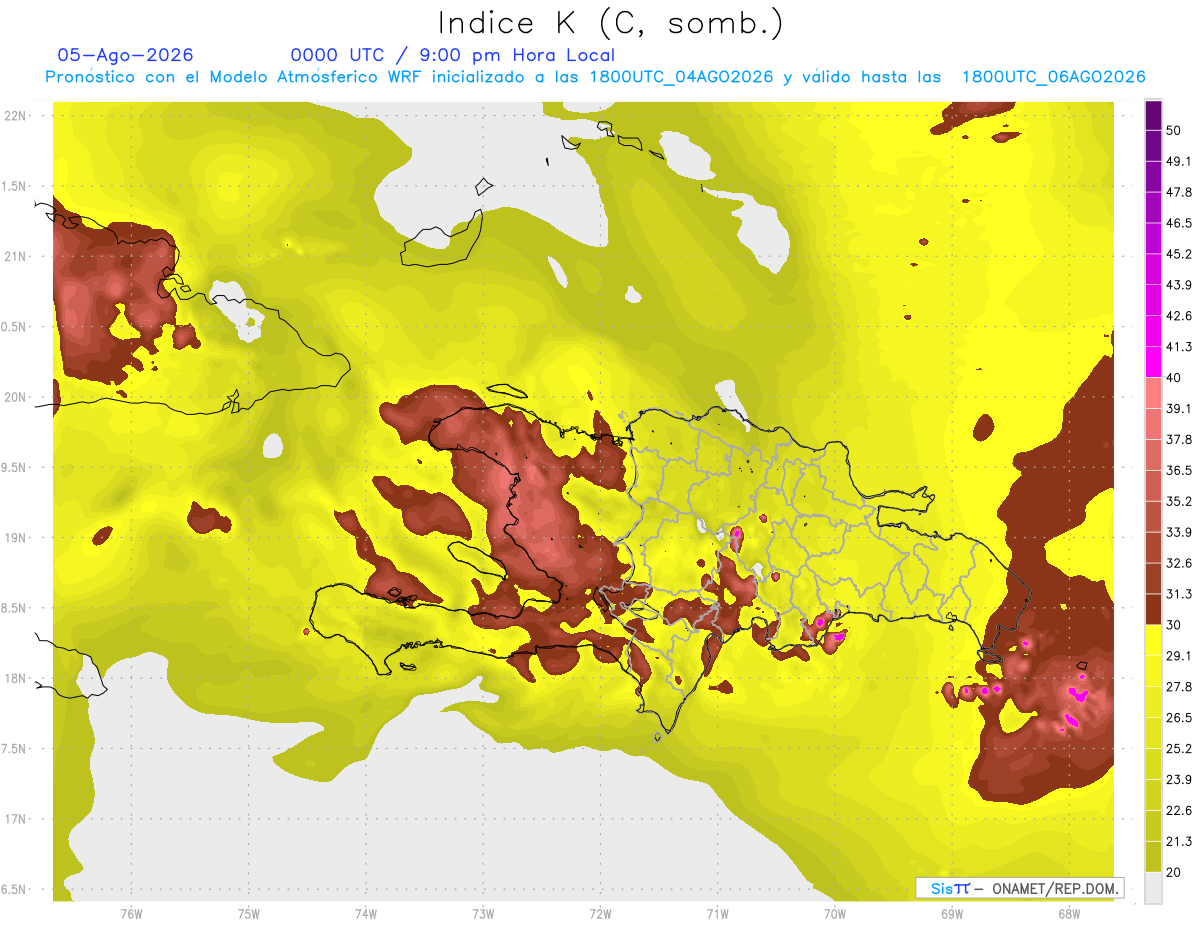Select the "75W" longitude axis label

point(249,914)
